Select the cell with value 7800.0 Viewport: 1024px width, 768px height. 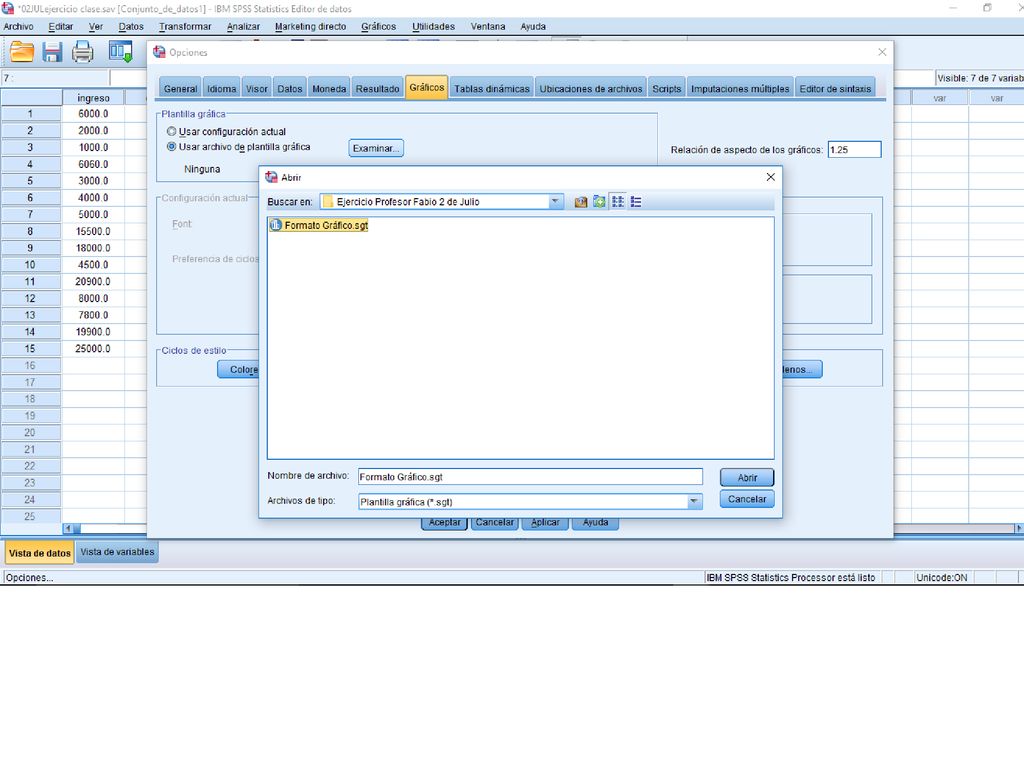click(93, 315)
